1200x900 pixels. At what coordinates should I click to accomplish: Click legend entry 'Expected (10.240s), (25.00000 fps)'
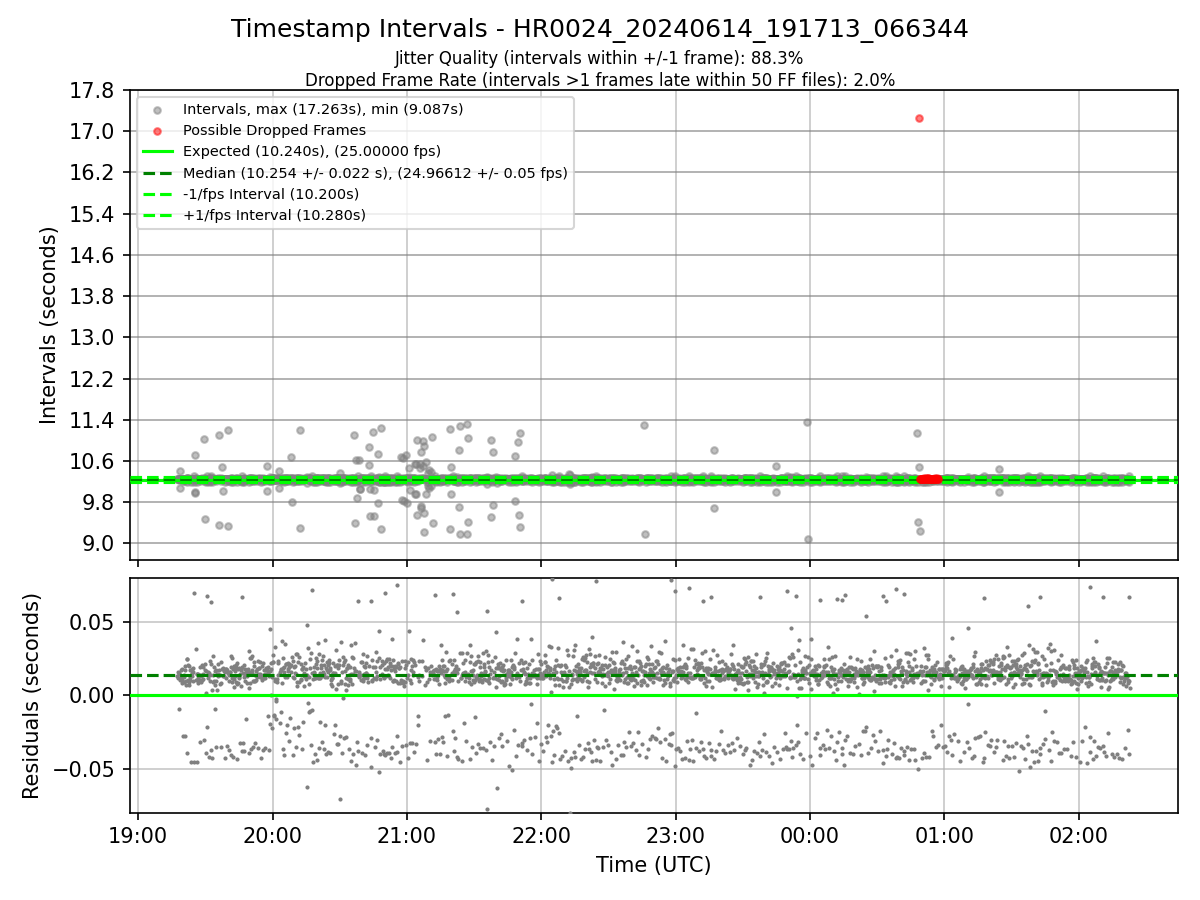click(312, 151)
